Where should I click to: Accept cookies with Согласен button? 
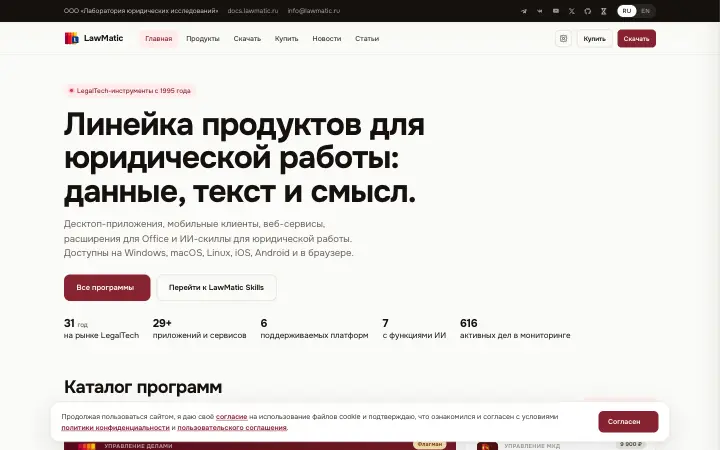[x=628, y=422]
